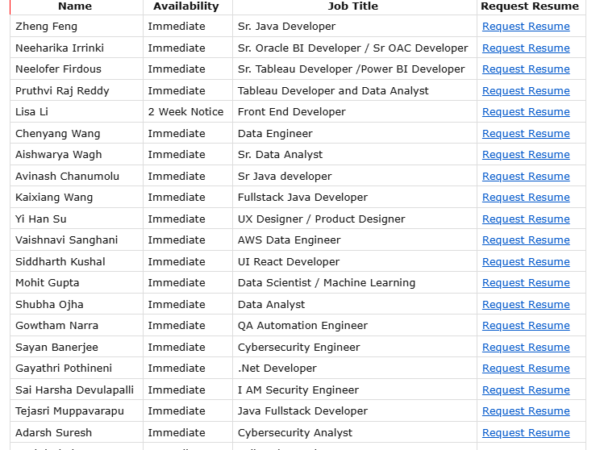This screenshot has width=600, height=450.
Task: Open Request Resume link for Mohit Gupta
Action: coord(526,283)
